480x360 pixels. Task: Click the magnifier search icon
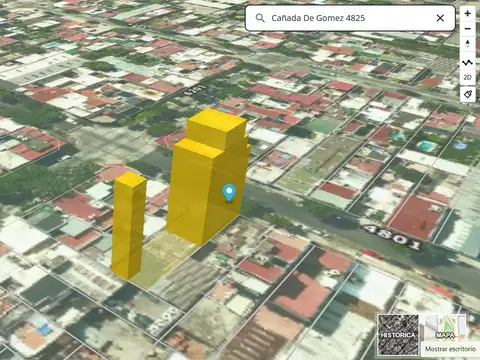(x=260, y=18)
